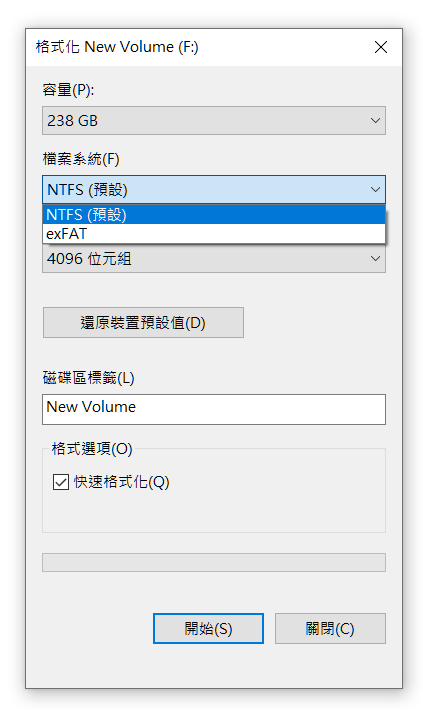Open the 容量 capacity combo box showing 238 GB
The height and width of the screenshot is (713, 423).
(x=214, y=121)
